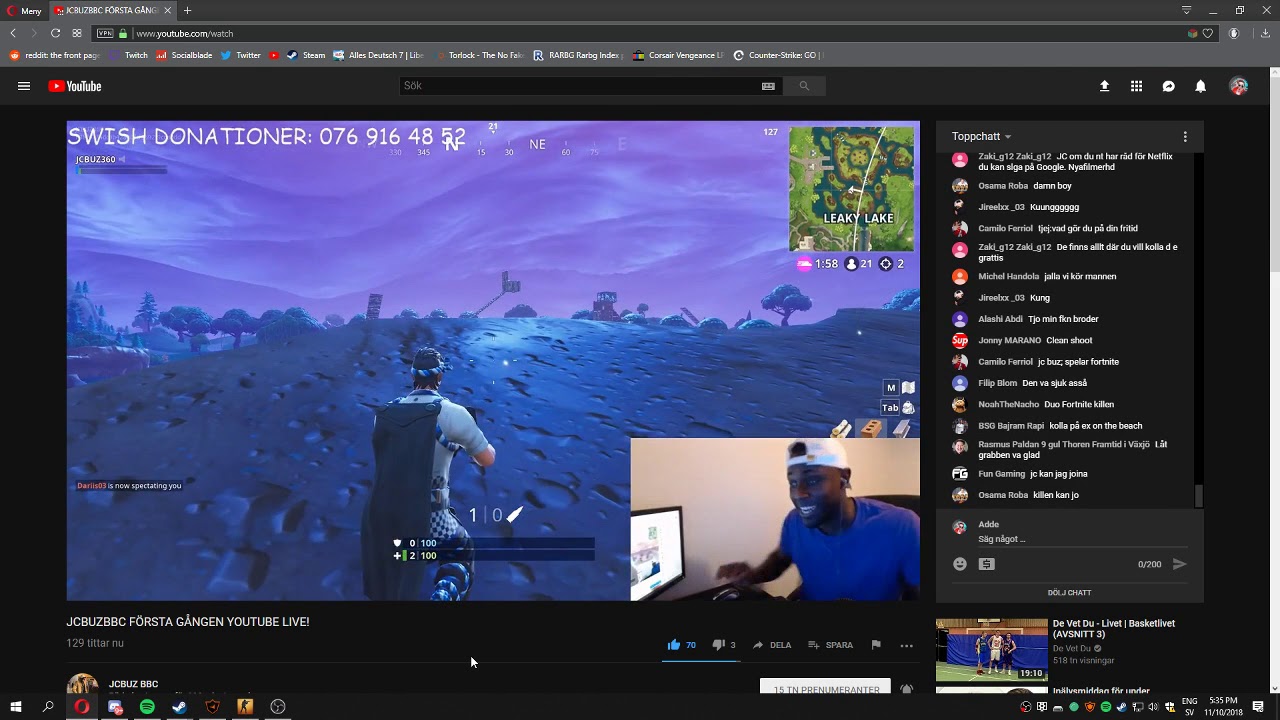This screenshot has width=1280, height=720.
Task: Click the chat panel scrollbar thumb
Action: point(1199,496)
